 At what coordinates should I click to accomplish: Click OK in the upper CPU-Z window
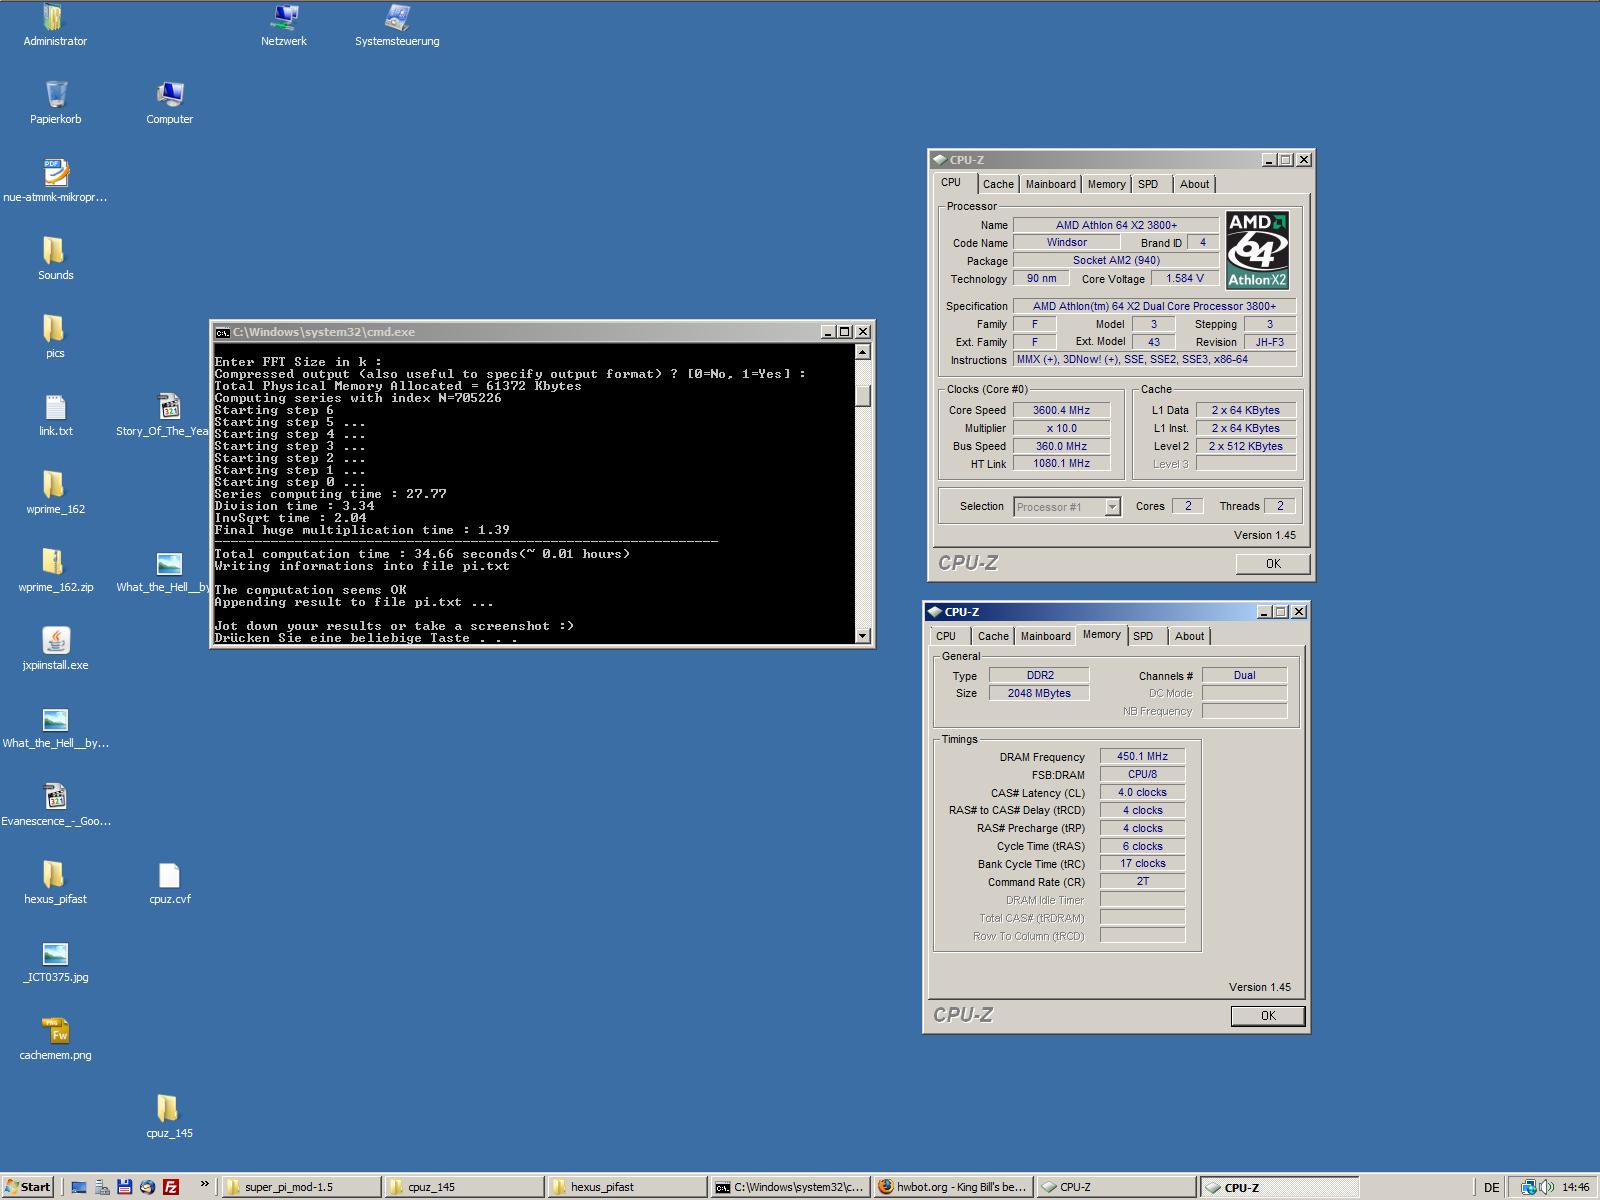[x=1273, y=564]
